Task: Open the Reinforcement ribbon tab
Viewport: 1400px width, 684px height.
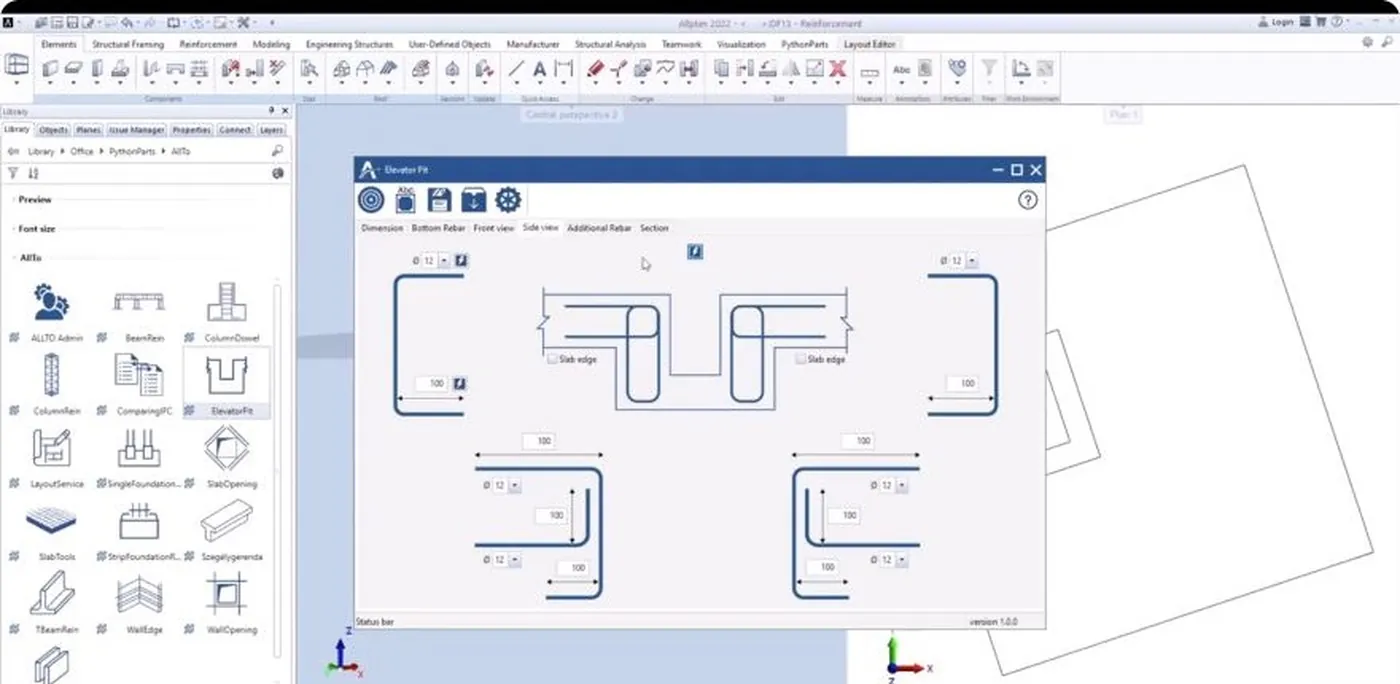Action: click(x=208, y=44)
